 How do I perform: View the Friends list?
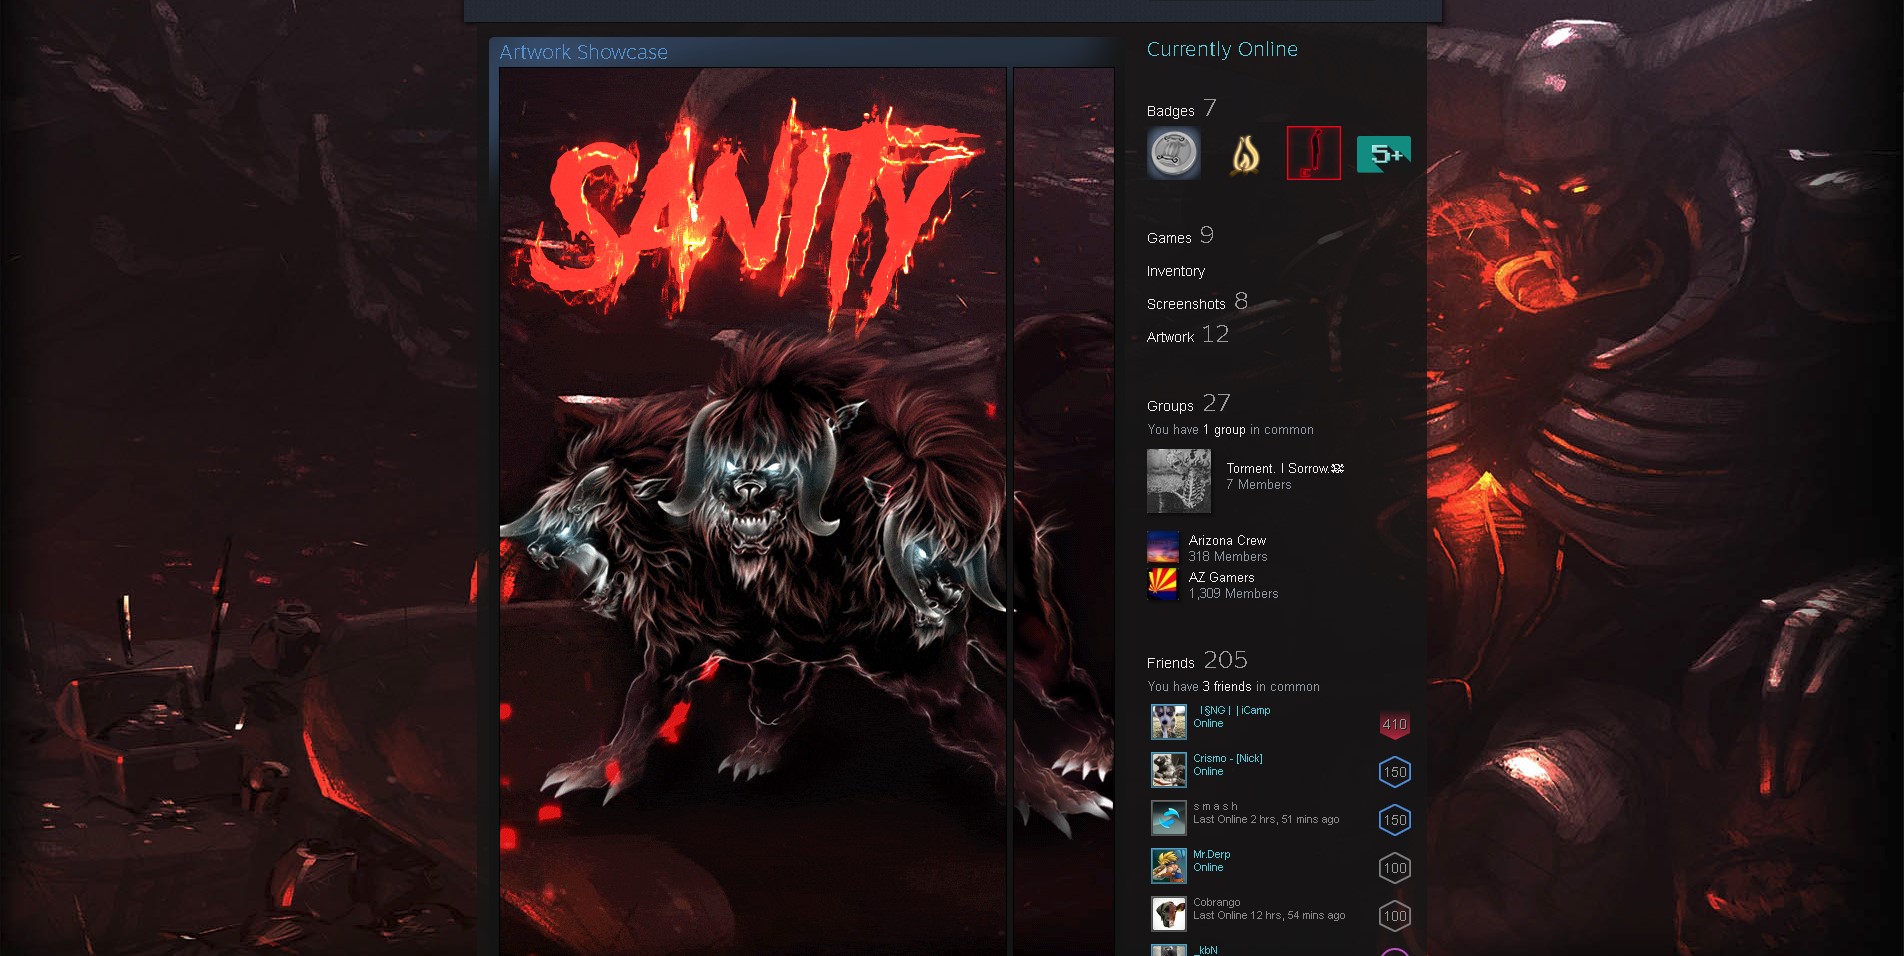[1171, 663]
